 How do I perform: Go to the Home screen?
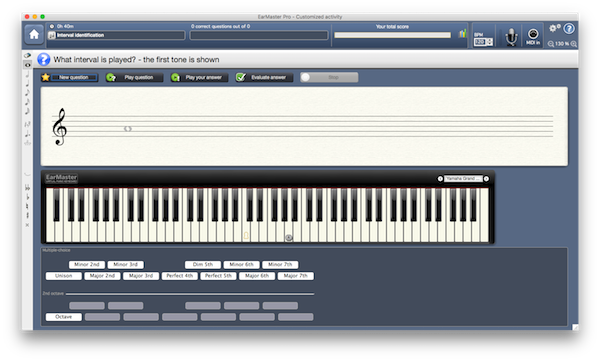(34, 35)
